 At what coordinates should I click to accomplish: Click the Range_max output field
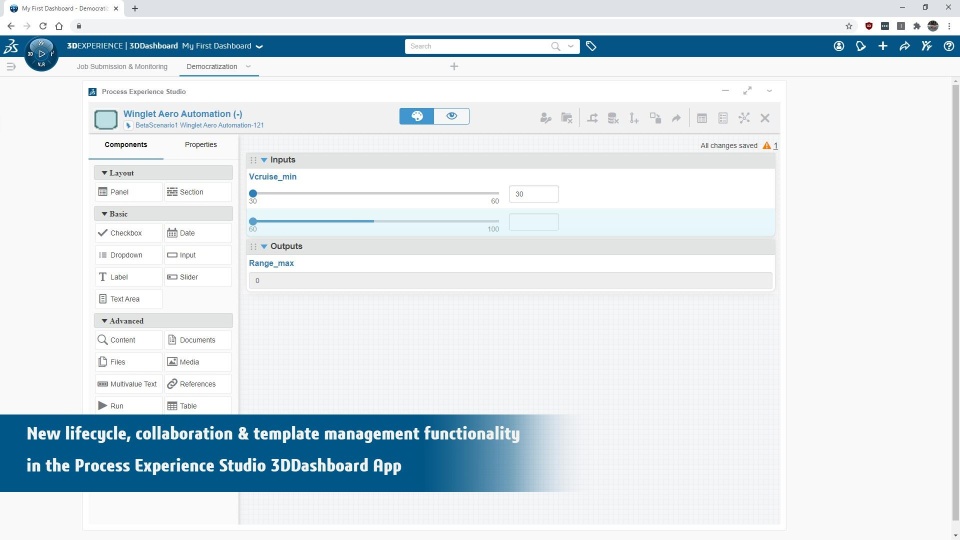coord(511,280)
